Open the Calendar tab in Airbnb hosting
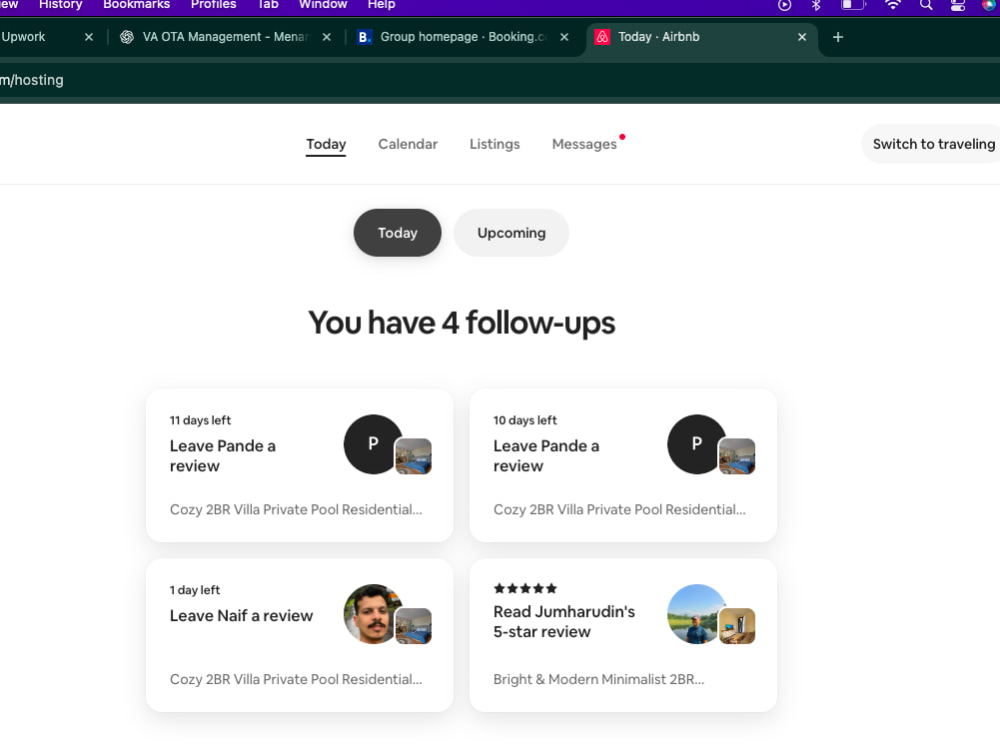Screen dimensions: 1000x750 (x=408, y=144)
